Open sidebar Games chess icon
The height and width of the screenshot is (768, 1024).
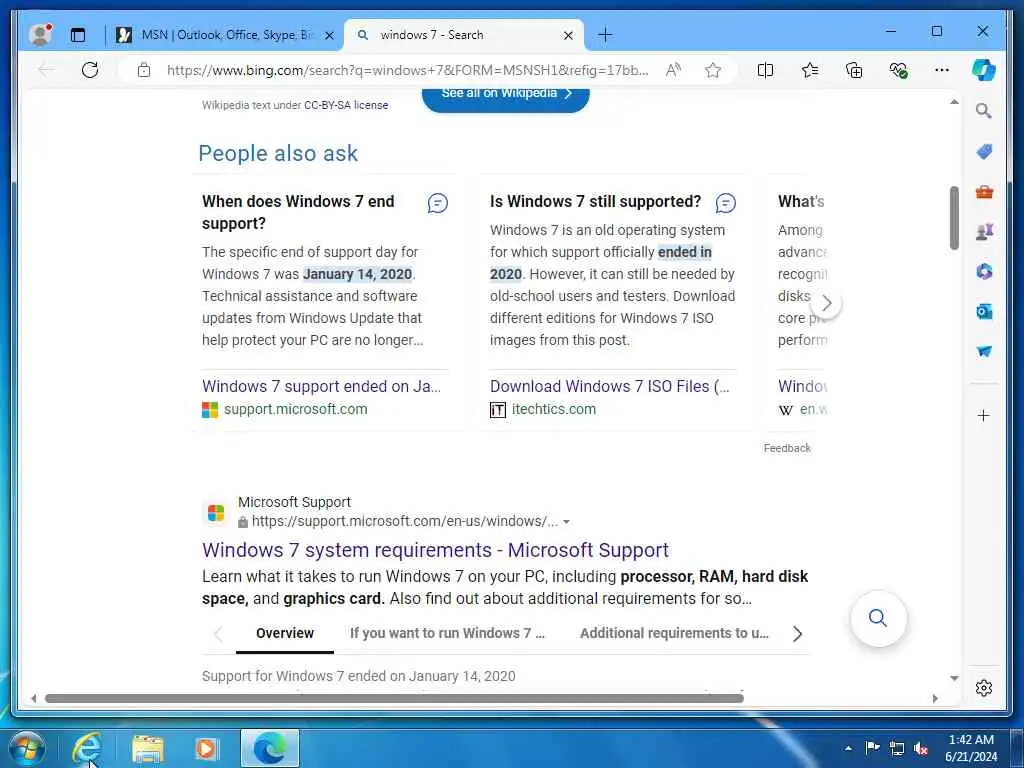click(x=984, y=231)
